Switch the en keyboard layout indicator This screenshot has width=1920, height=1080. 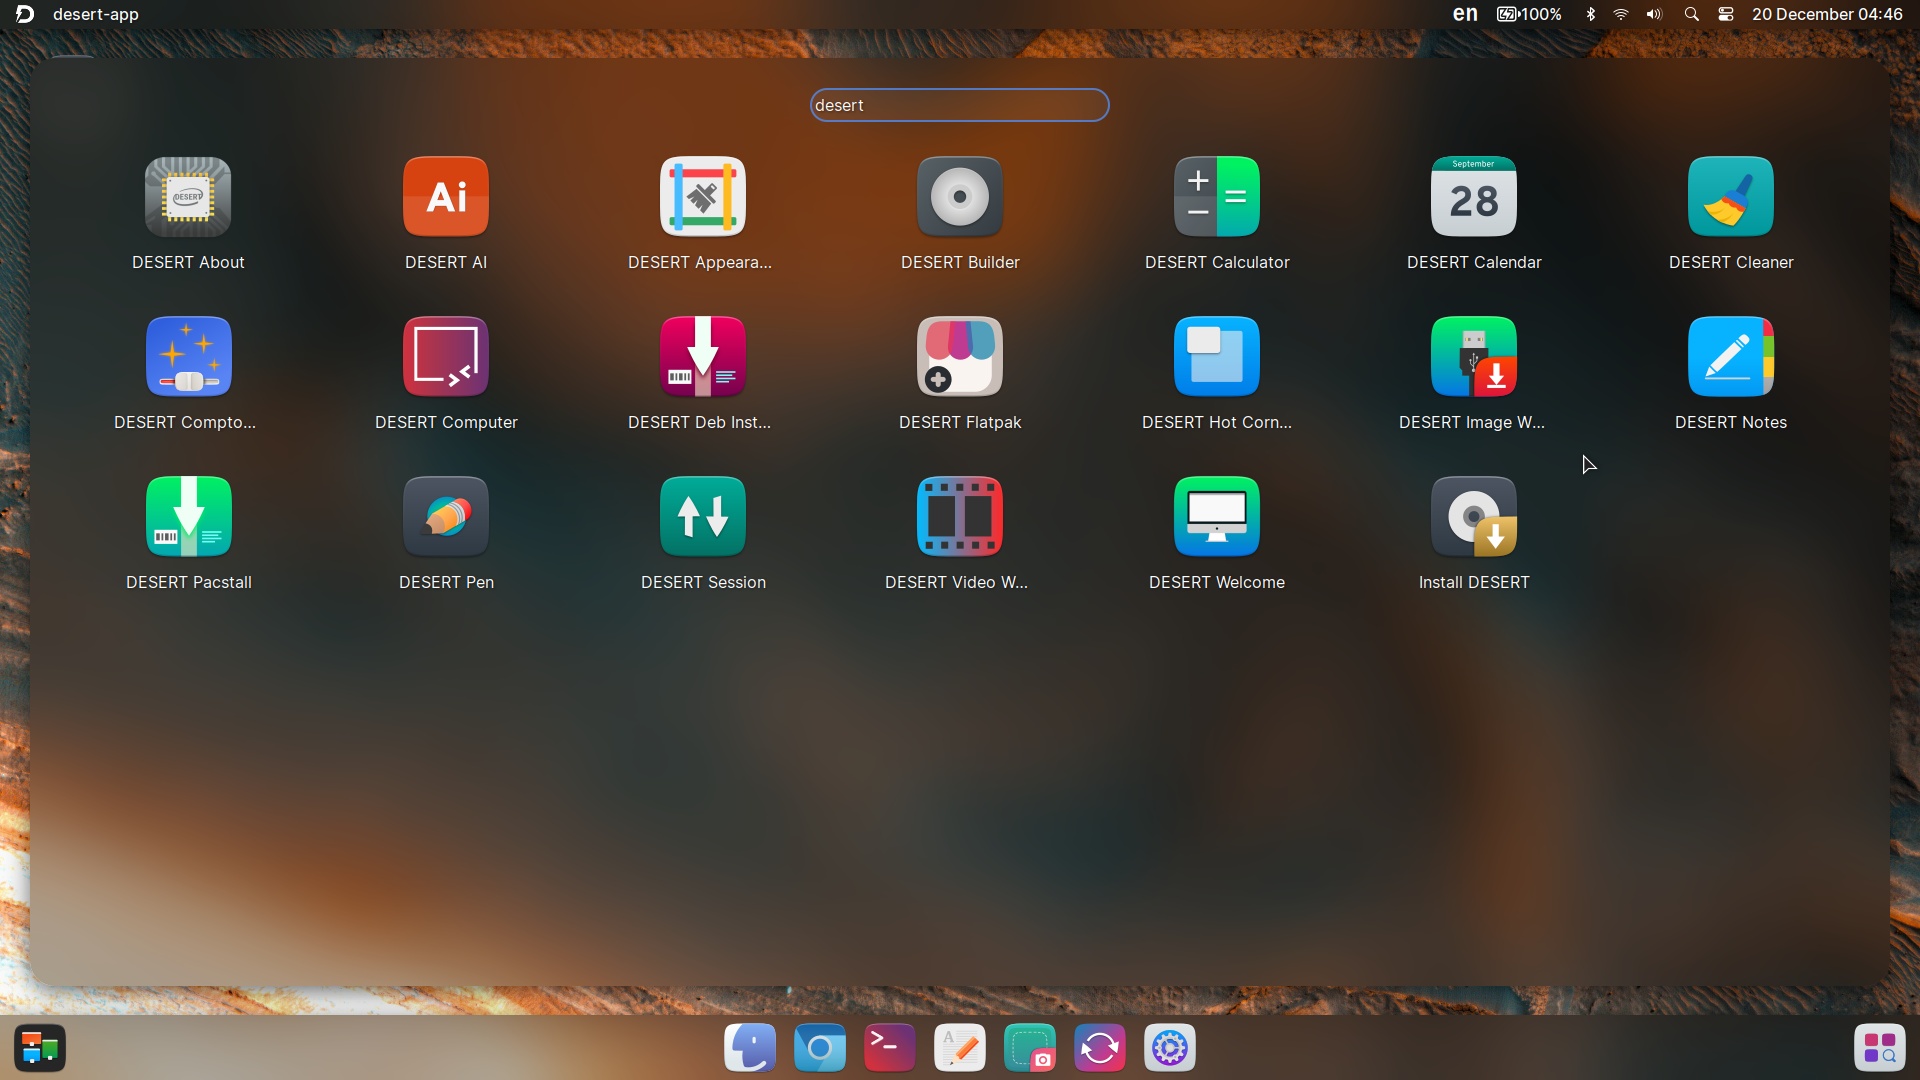1465,14
